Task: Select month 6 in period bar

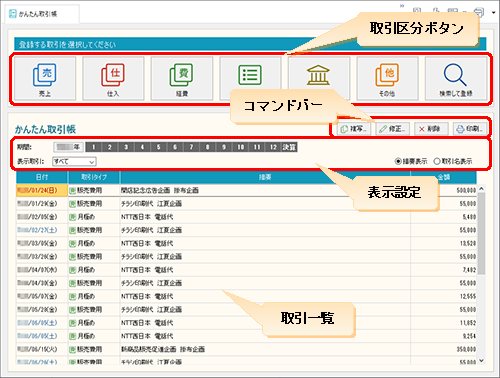Action: 175,147
